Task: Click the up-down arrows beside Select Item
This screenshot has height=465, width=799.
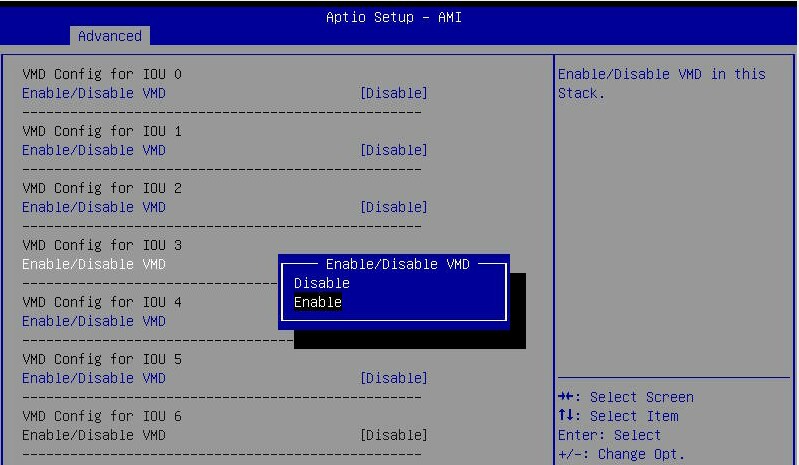Action: (x=566, y=416)
